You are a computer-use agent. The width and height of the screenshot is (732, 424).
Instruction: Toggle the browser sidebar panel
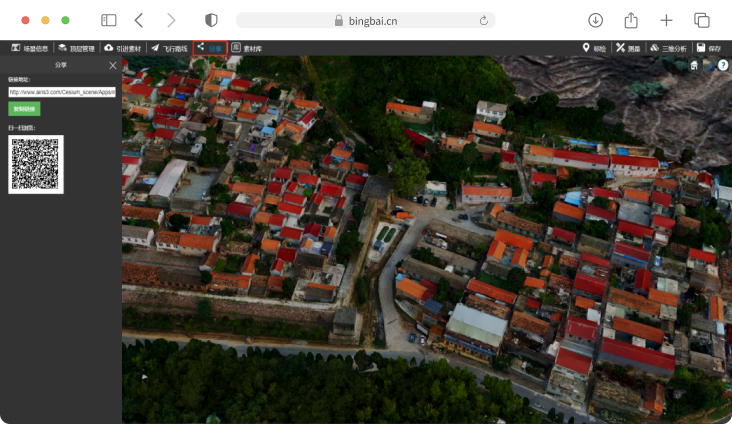click(x=108, y=20)
